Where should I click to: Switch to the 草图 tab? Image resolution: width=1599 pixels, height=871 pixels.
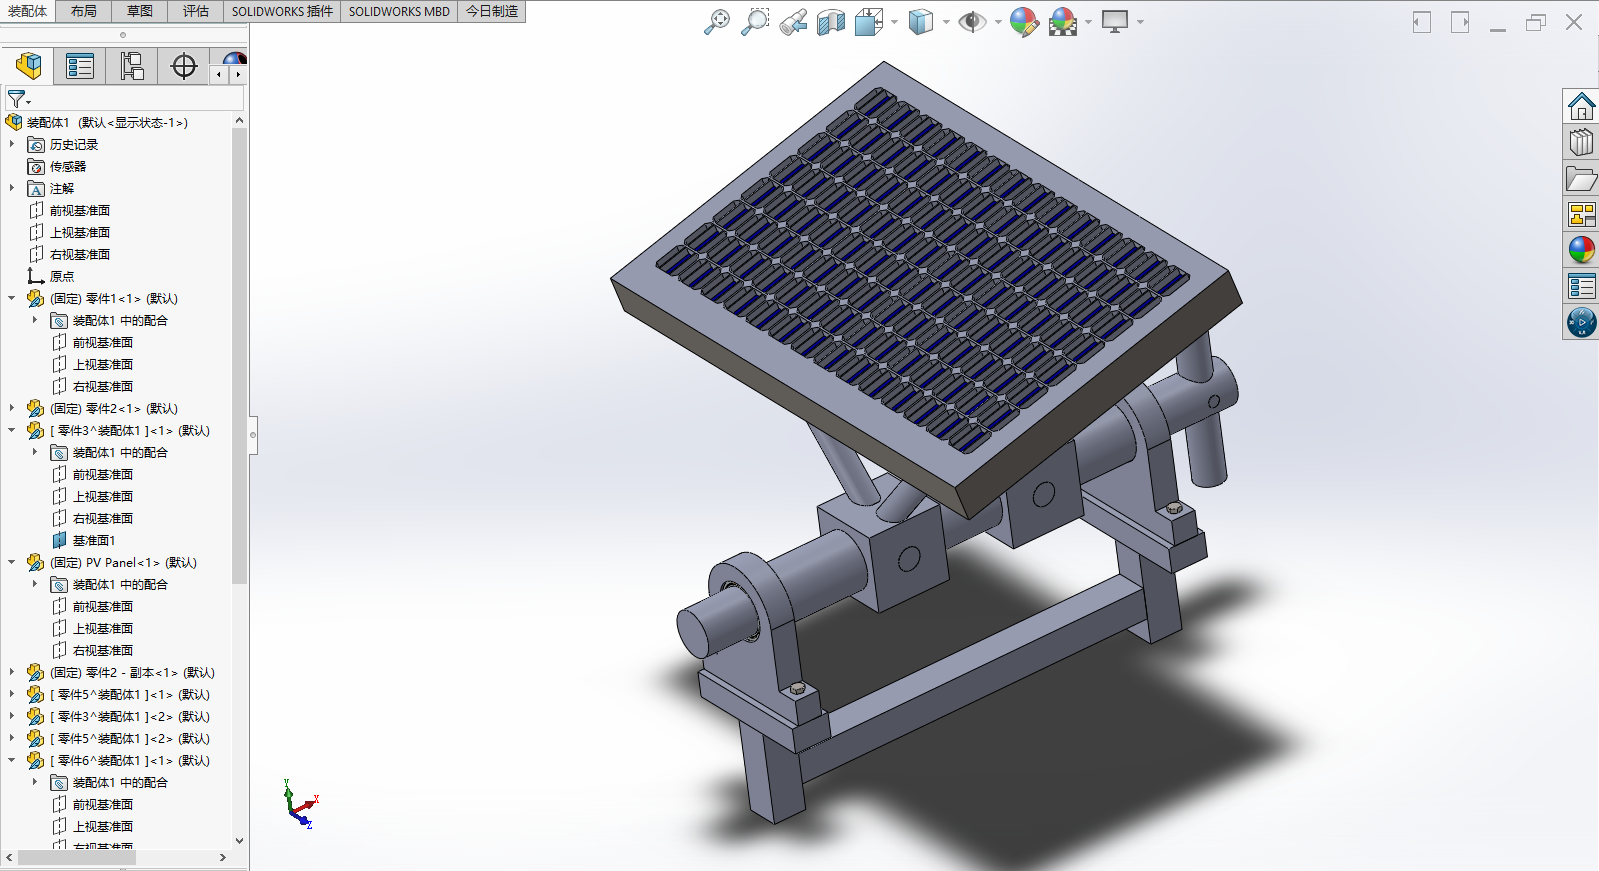pos(140,11)
